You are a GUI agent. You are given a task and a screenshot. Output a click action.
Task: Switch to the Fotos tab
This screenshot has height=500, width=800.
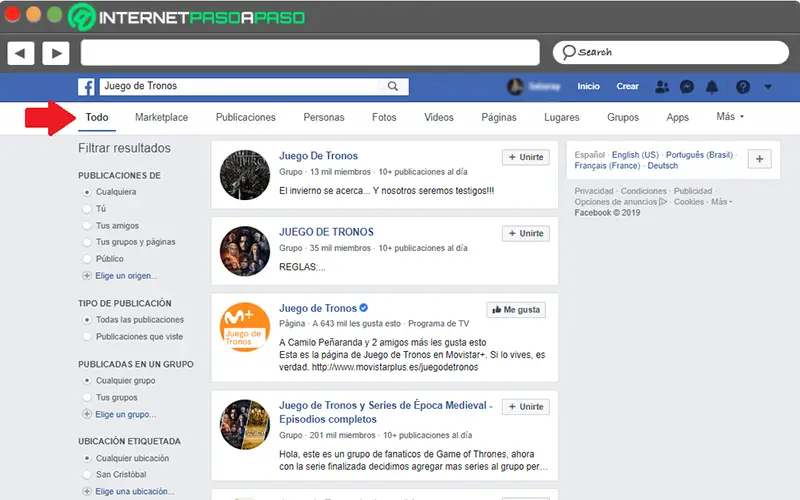(x=384, y=117)
